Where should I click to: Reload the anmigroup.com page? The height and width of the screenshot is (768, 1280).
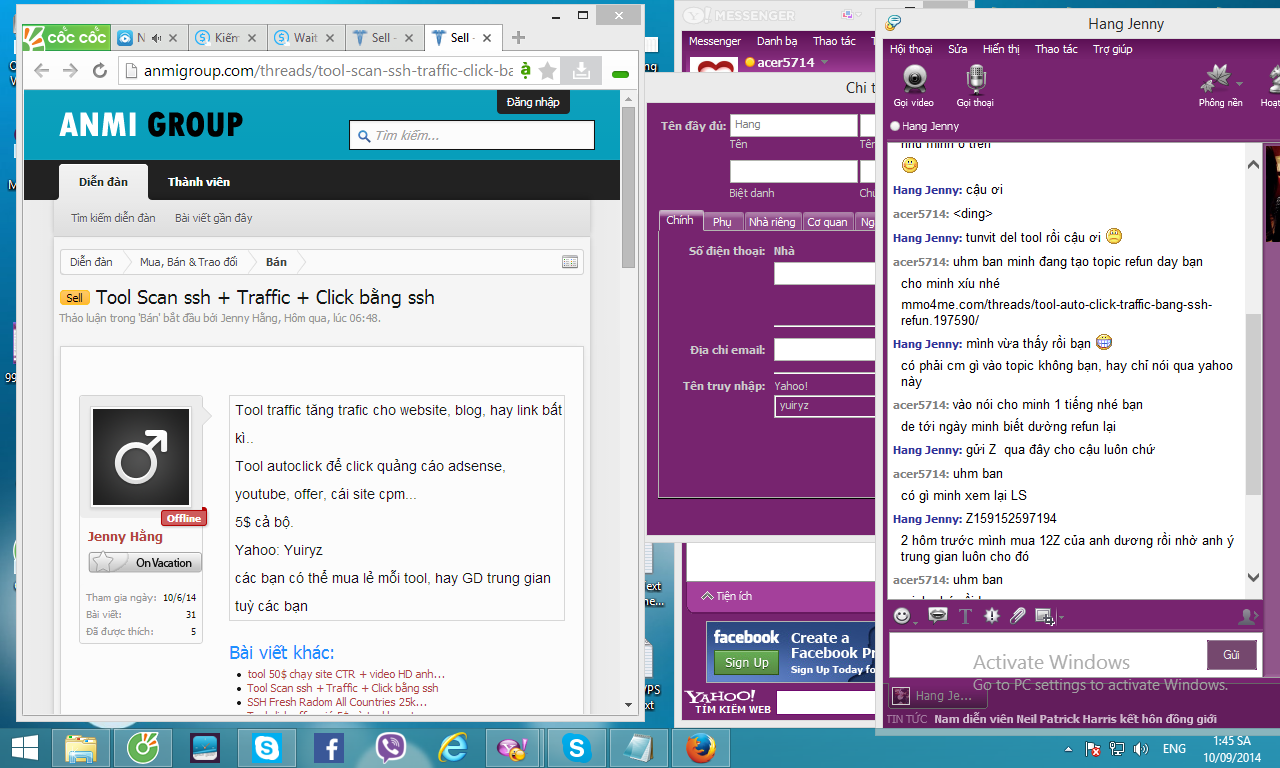[x=99, y=70]
